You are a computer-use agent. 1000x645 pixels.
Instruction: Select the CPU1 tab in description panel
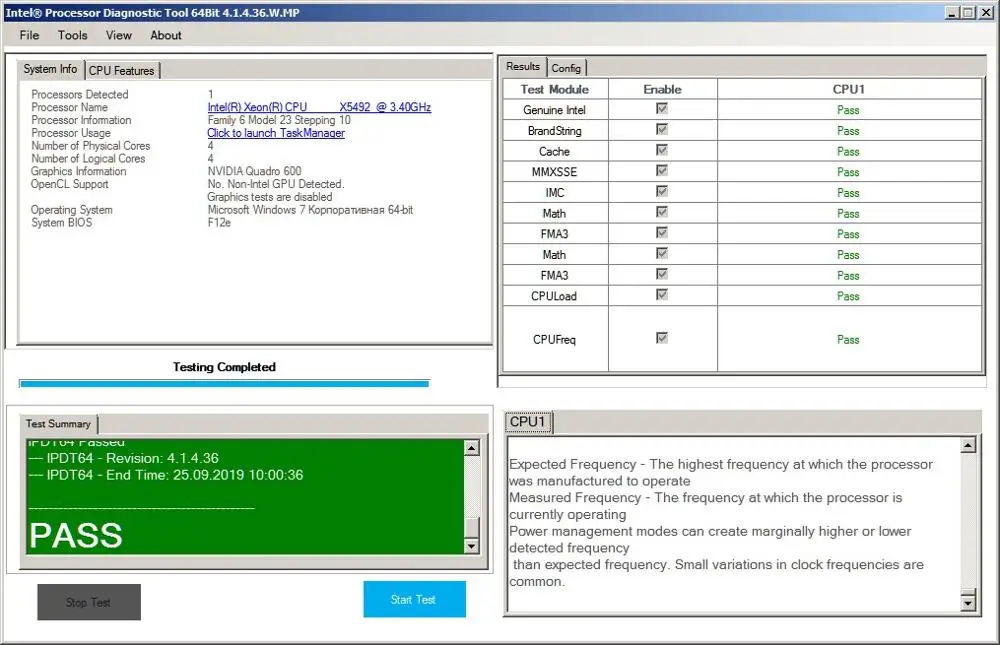pyautogui.click(x=527, y=422)
